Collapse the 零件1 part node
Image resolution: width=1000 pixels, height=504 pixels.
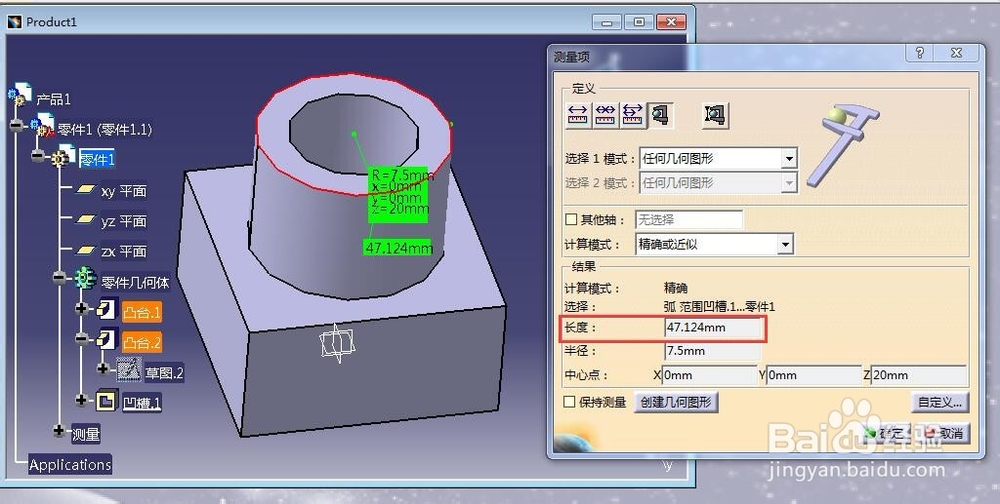38,155
